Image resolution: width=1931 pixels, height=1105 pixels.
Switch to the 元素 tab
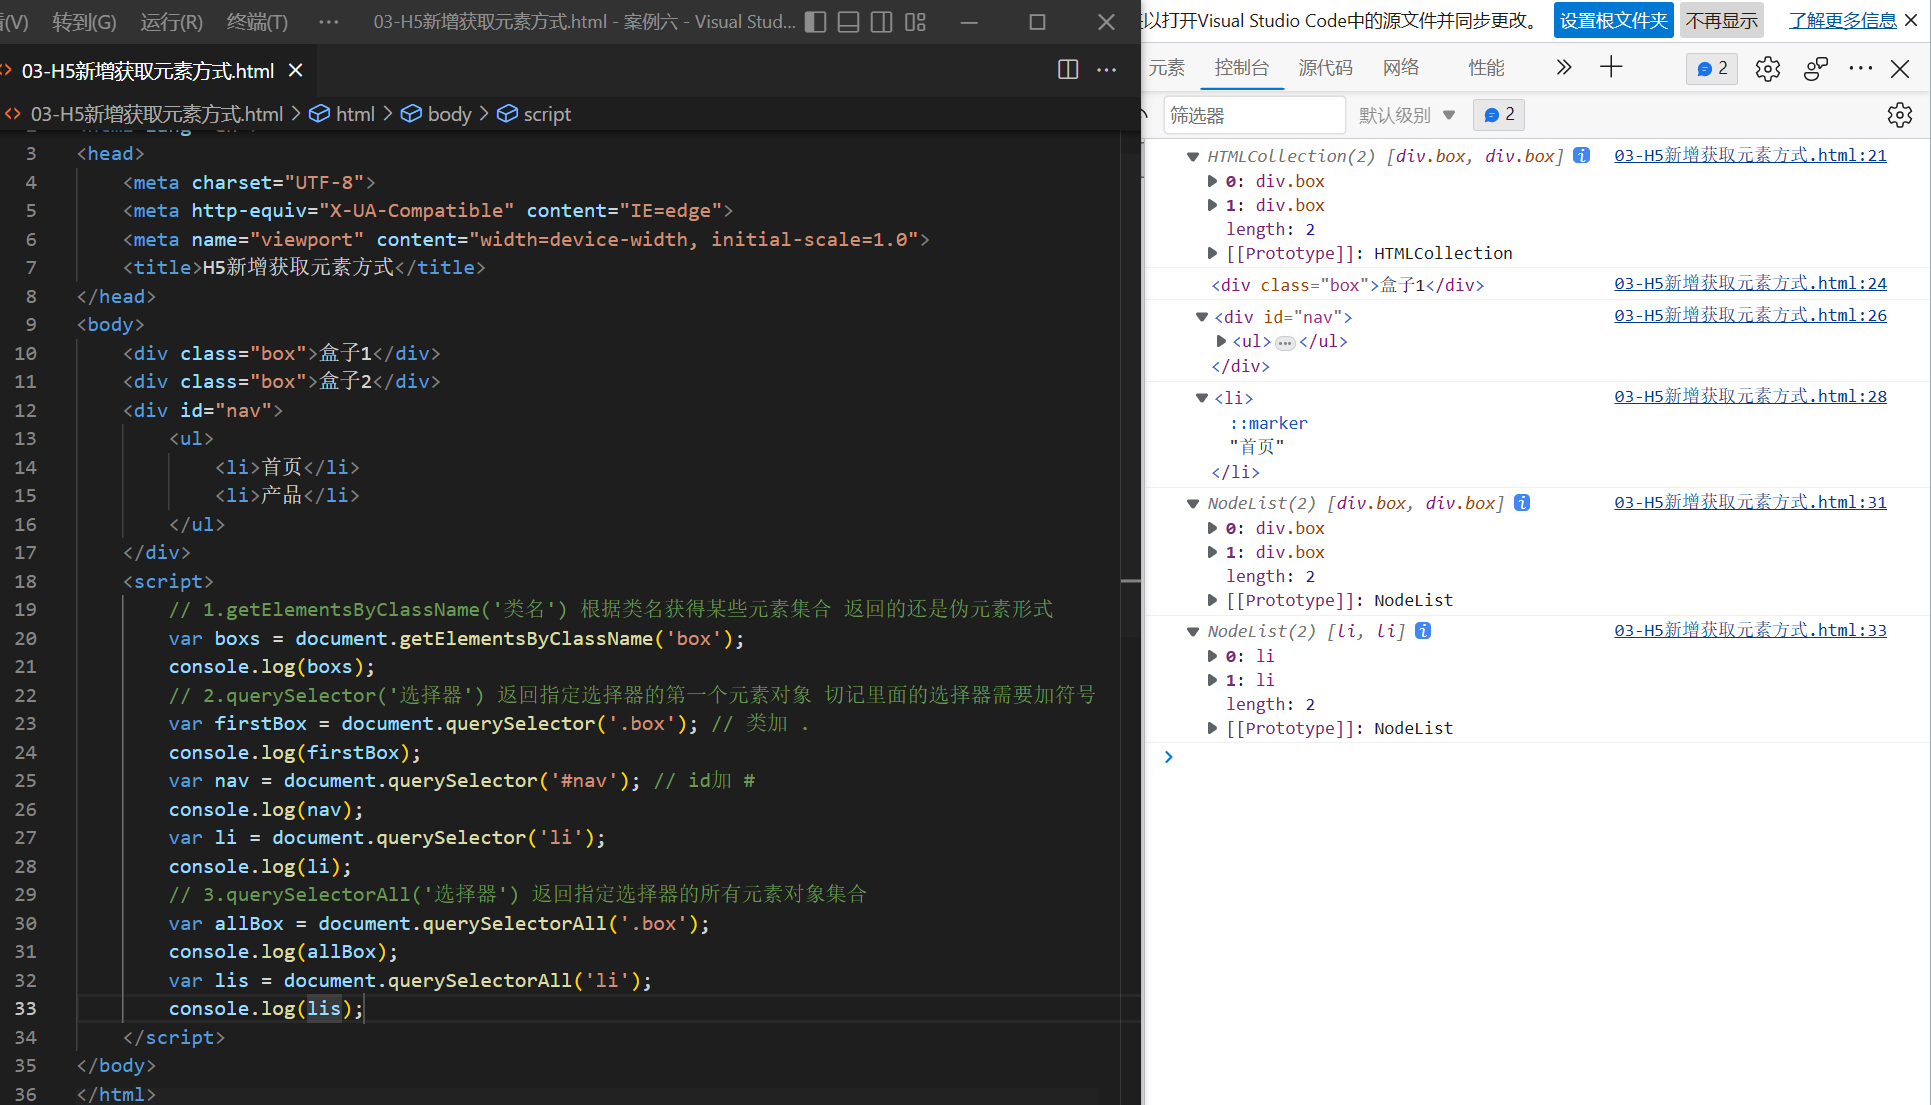1166,68
